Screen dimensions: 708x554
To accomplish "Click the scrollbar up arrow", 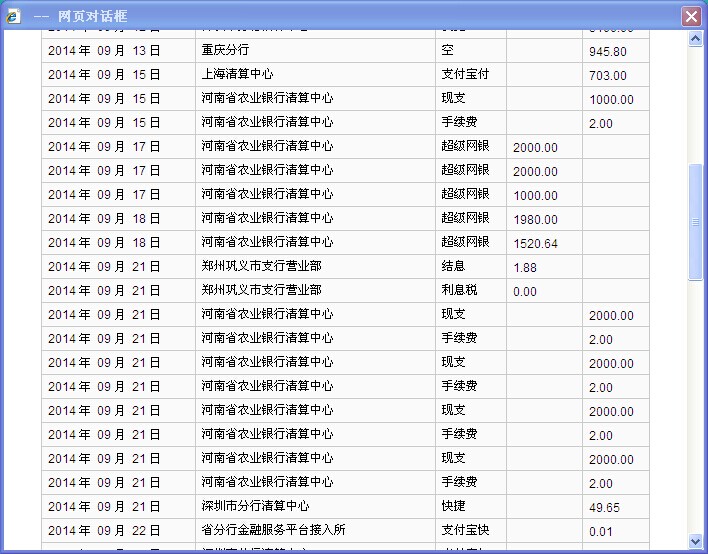I will click(x=696, y=39).
